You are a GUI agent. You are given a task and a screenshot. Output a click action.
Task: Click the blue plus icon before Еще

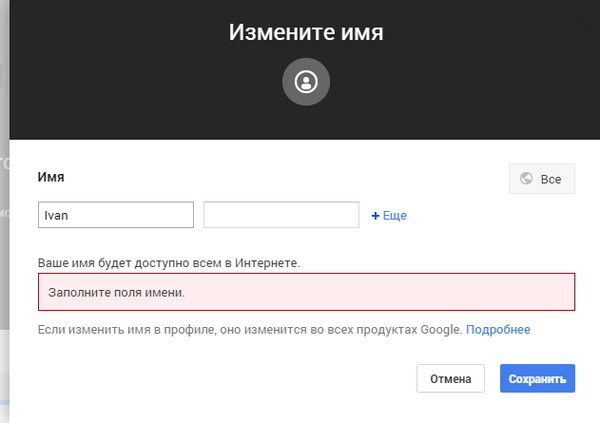point(375,216)
